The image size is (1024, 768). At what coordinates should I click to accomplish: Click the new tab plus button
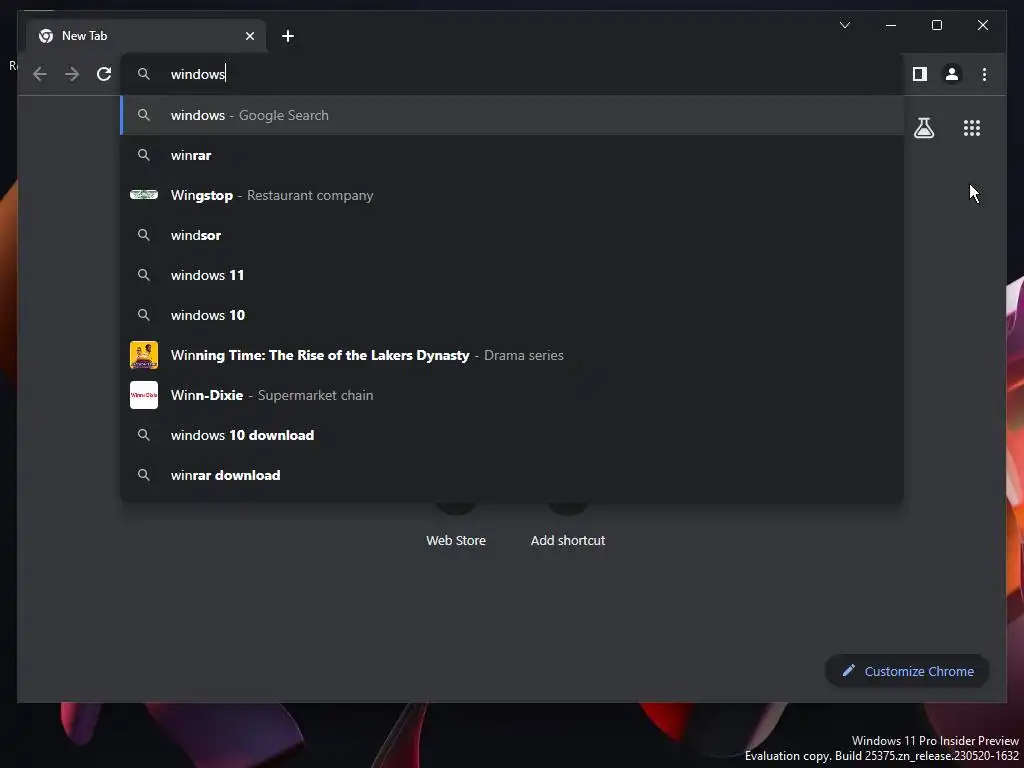click(288, 36)
